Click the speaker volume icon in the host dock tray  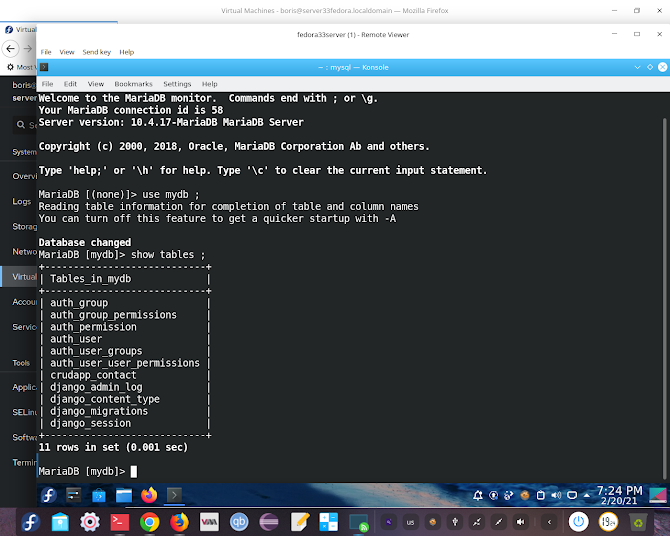[x=520, y=522]
